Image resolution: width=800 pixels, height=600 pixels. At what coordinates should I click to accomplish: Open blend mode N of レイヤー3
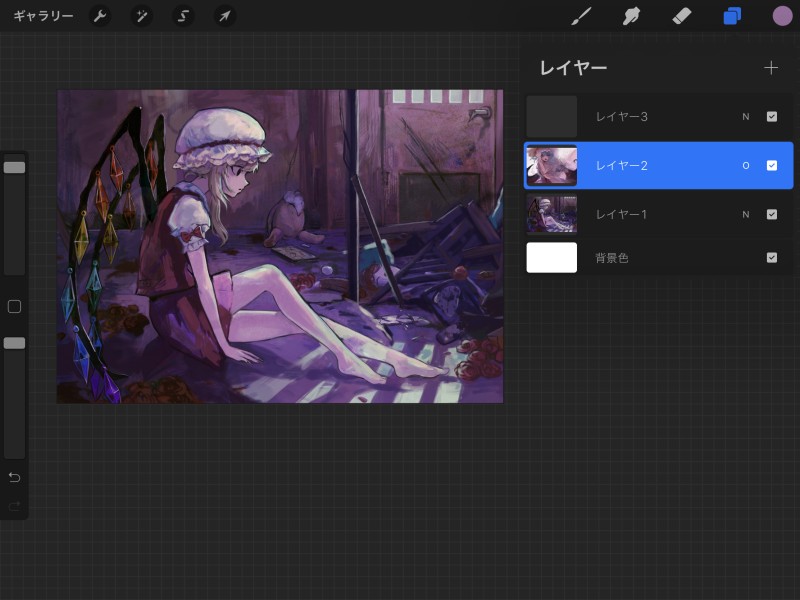[x=745, y=117]
